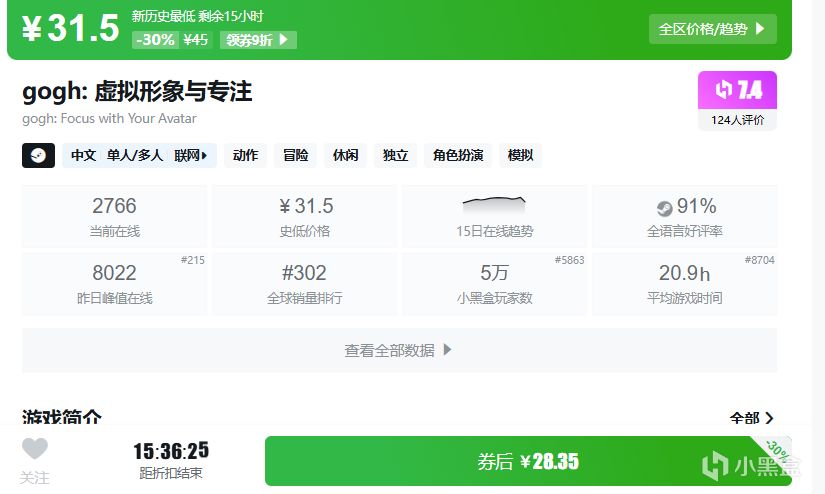The image size is (825, 494).
Task: Open the 2766 当前在线 stat card
Action: tap(114, 216)
